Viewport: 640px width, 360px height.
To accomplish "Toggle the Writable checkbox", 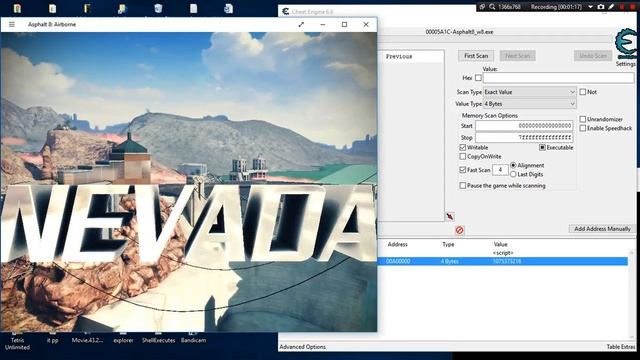I will click(462, 147).
